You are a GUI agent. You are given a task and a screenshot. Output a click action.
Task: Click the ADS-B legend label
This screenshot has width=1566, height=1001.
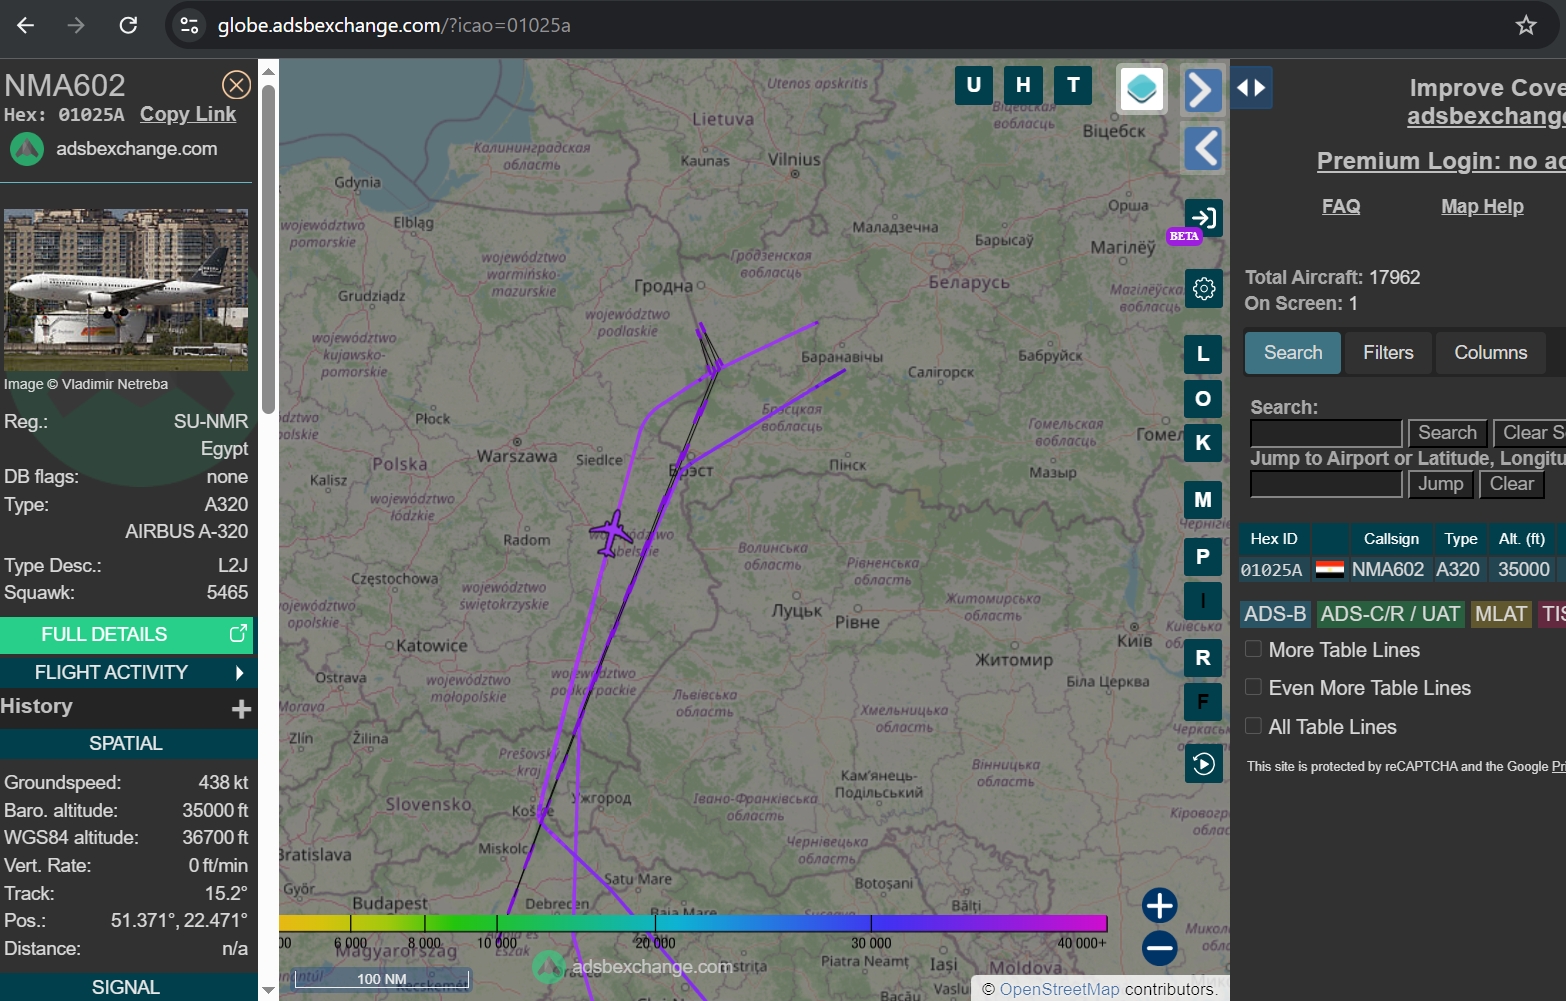point(1275,614)
